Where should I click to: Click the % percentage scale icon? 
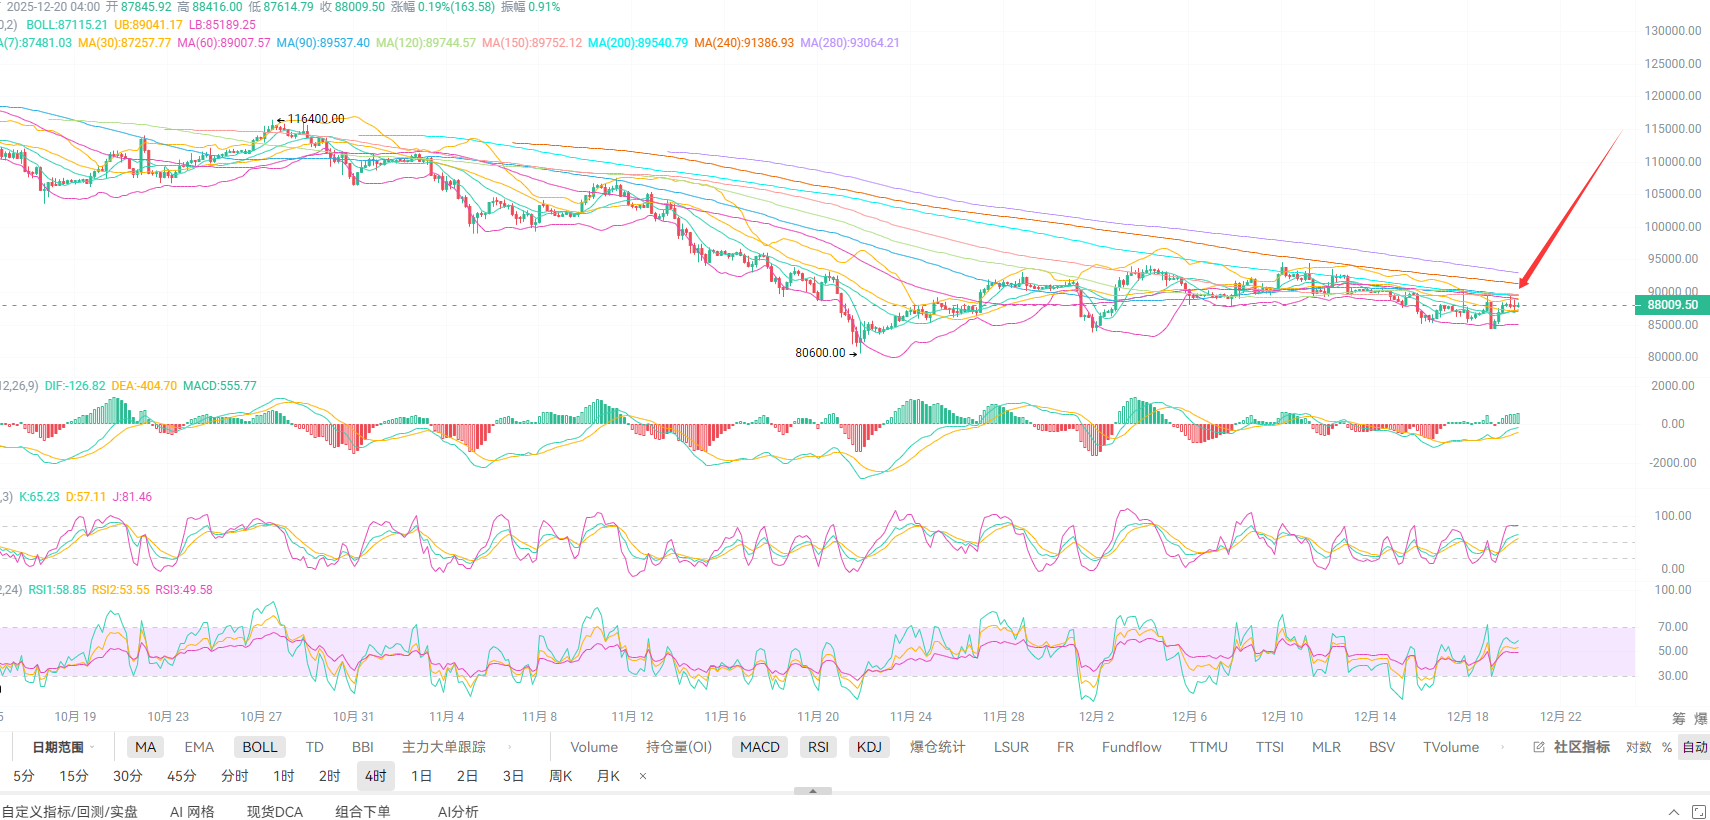1667,747
